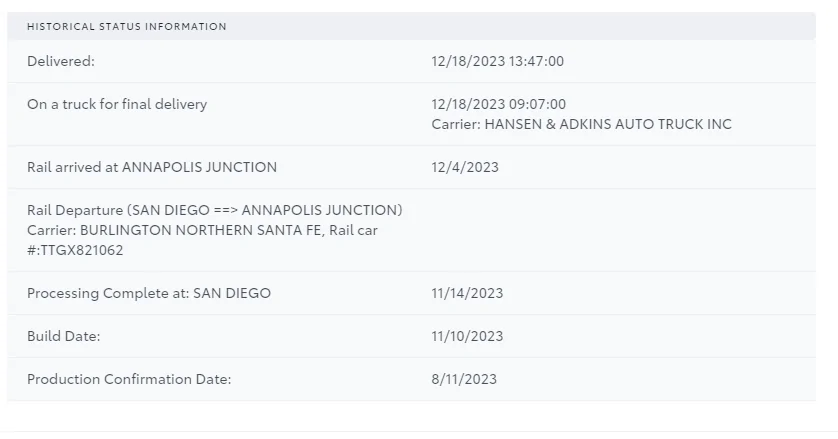Select the 11/10/2023 build date value
The height and width of the screenshot is (439, 838).
click(467, 336)
